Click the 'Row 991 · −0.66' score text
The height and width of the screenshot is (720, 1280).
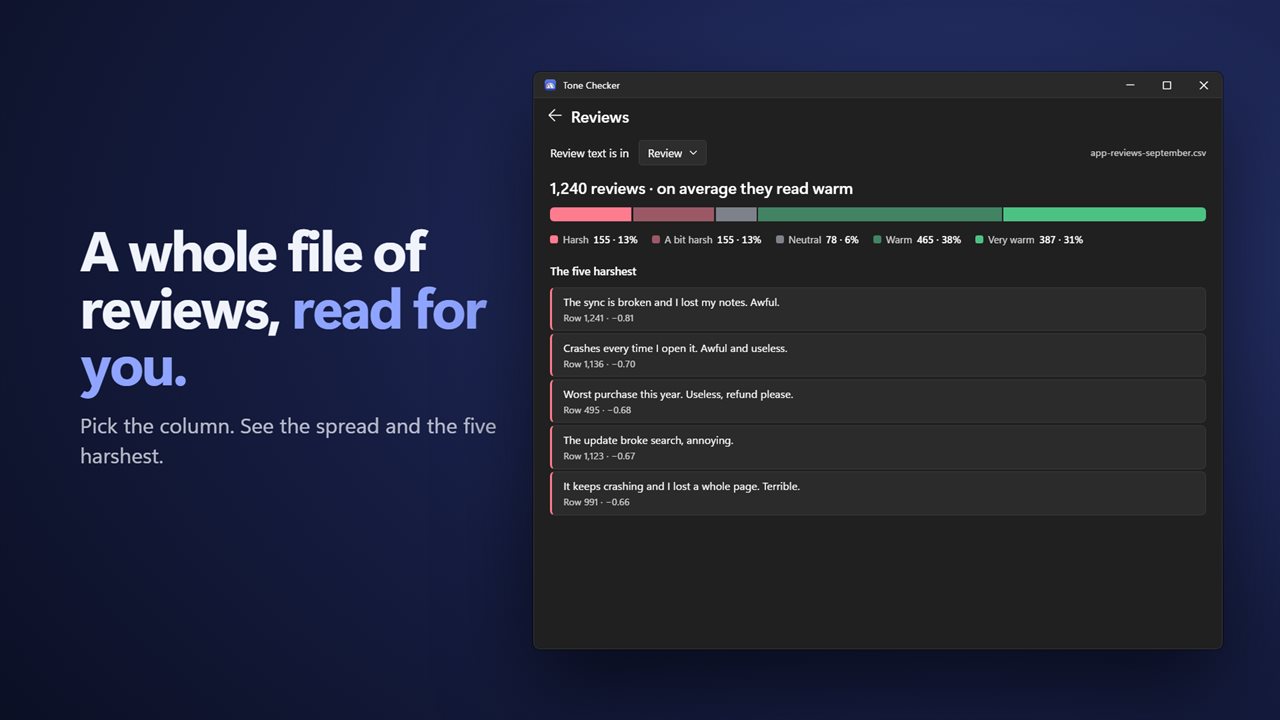point(596,502)
